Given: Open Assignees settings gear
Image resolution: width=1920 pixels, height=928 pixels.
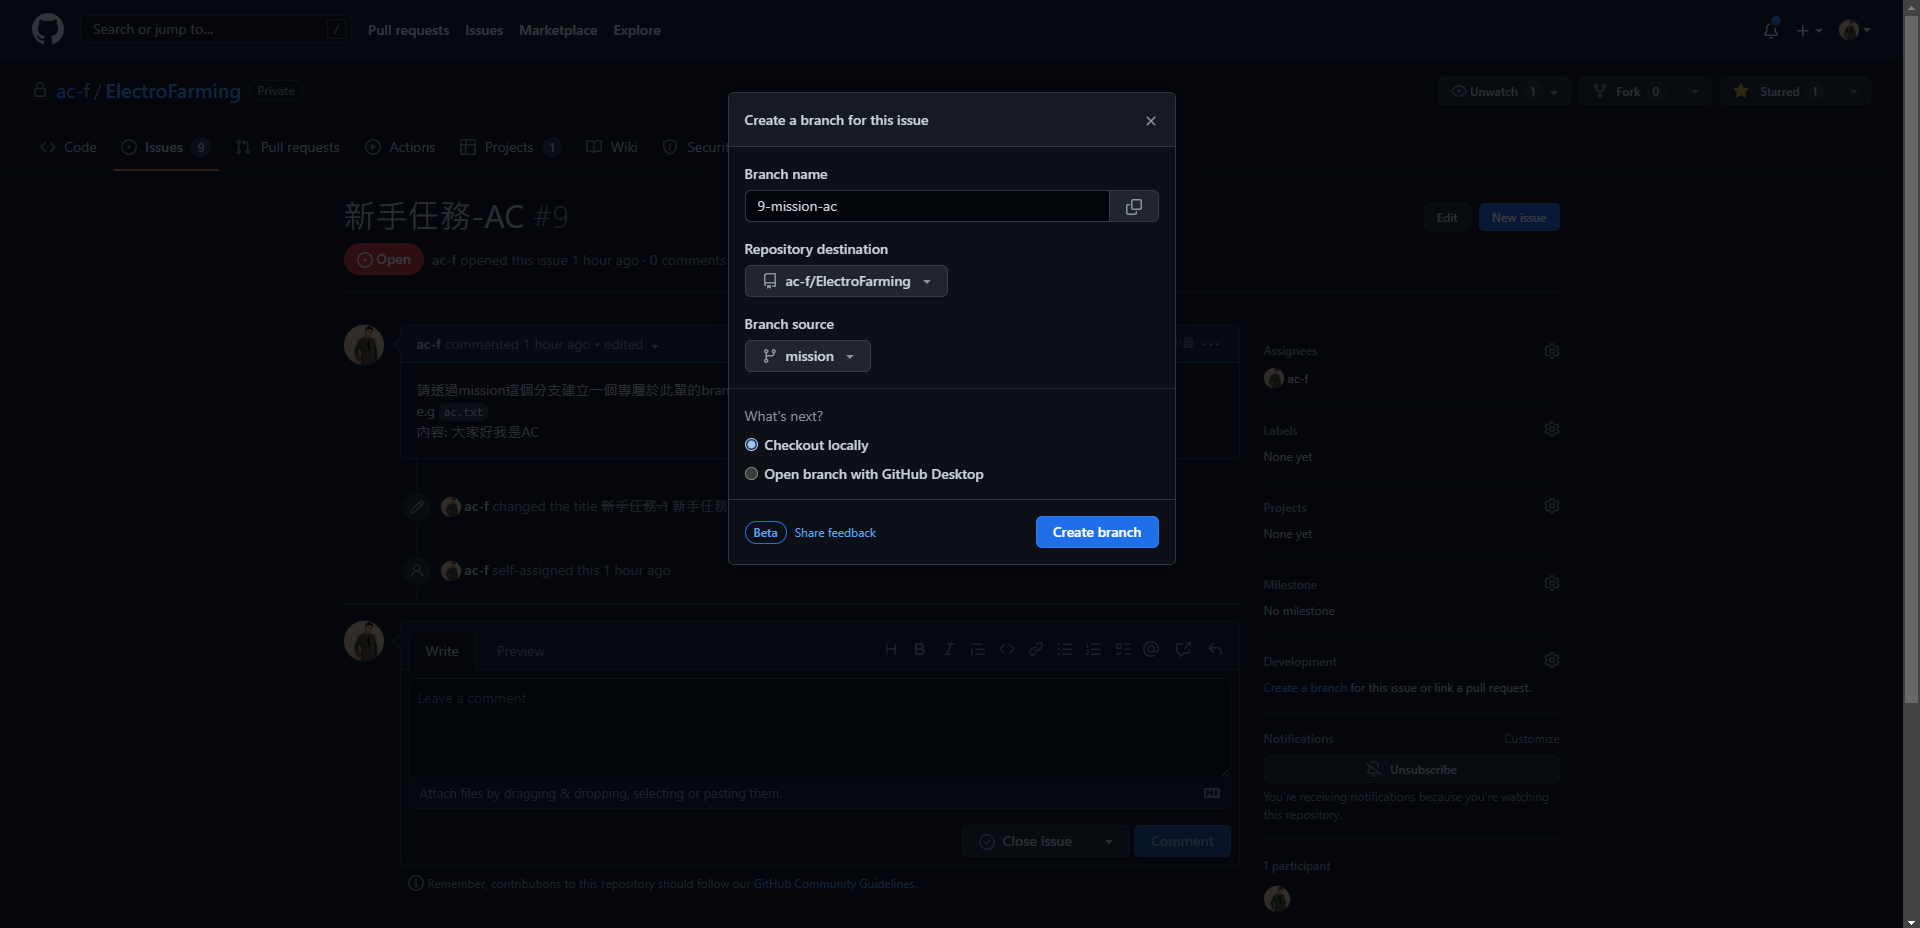Looking at the screenshot, I should [x=1552, y=351].
